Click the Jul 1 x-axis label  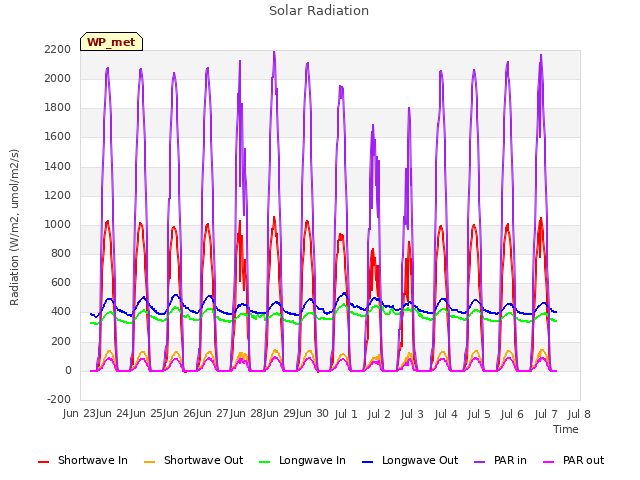[x=346, y=414]
